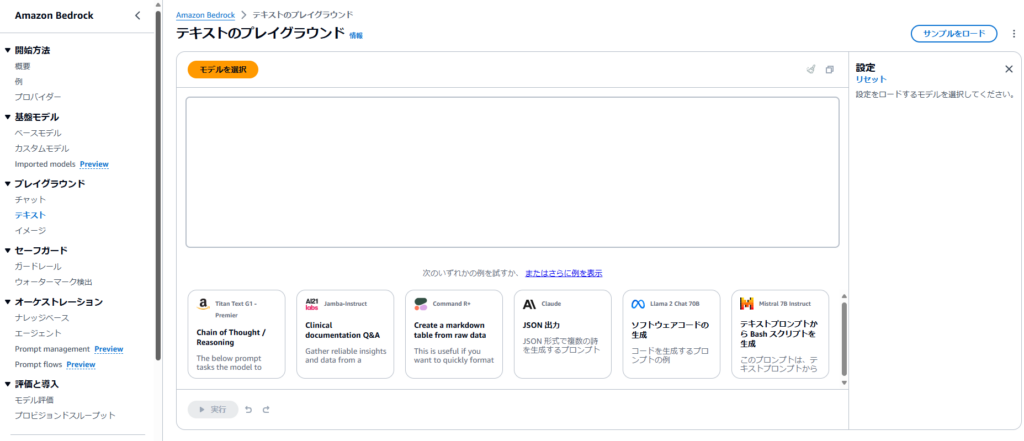This screenshot has height=441, width=1024.
Task: Open チャット under プレイグラウンド
Action: tap(30, 199)
